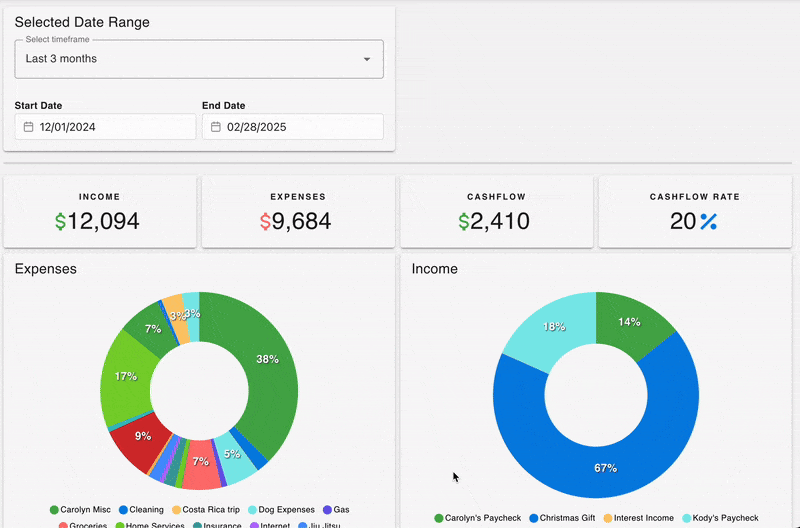Click the green dollar sign in Cashflow card
Viewport: 800px width, 528px height.
click(464, 221)
